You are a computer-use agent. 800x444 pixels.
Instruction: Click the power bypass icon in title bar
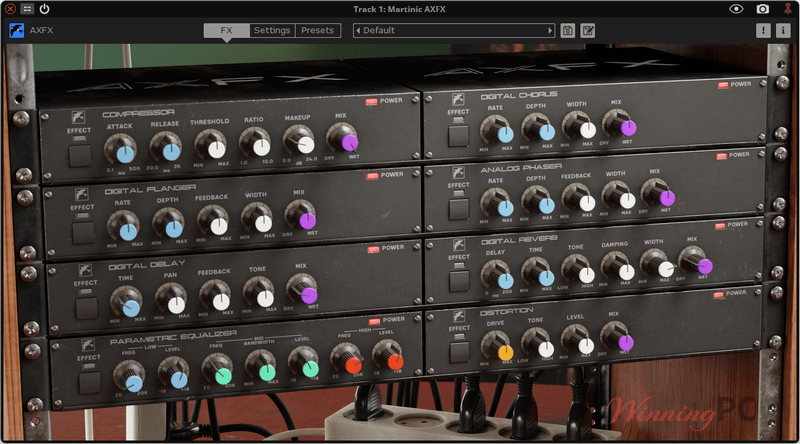point(44,9)
